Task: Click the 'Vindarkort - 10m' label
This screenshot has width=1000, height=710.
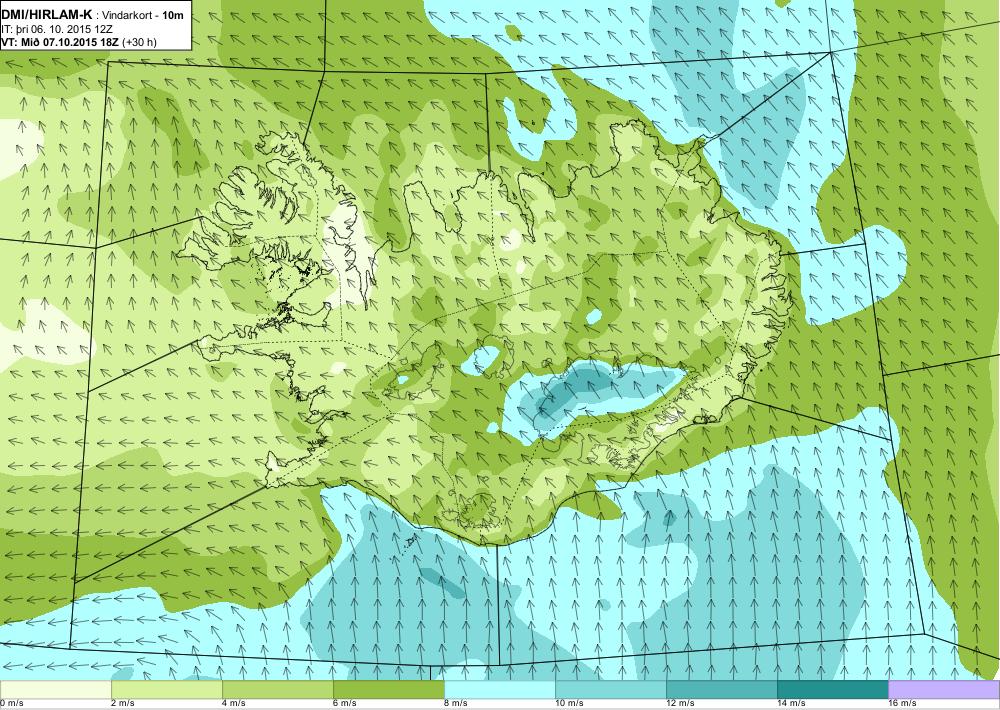Action: [x=143, y=15]
